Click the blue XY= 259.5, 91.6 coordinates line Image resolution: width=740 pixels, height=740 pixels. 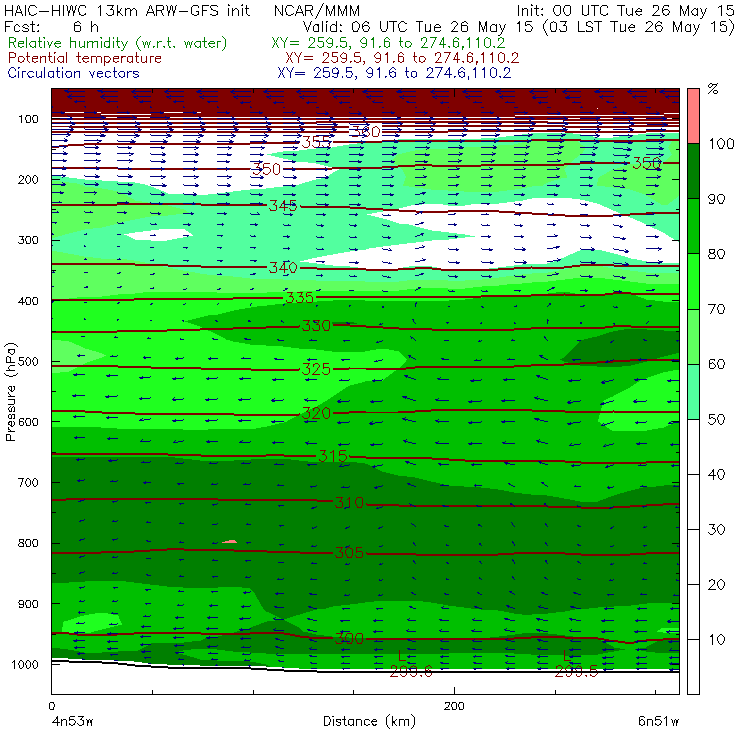394,73
